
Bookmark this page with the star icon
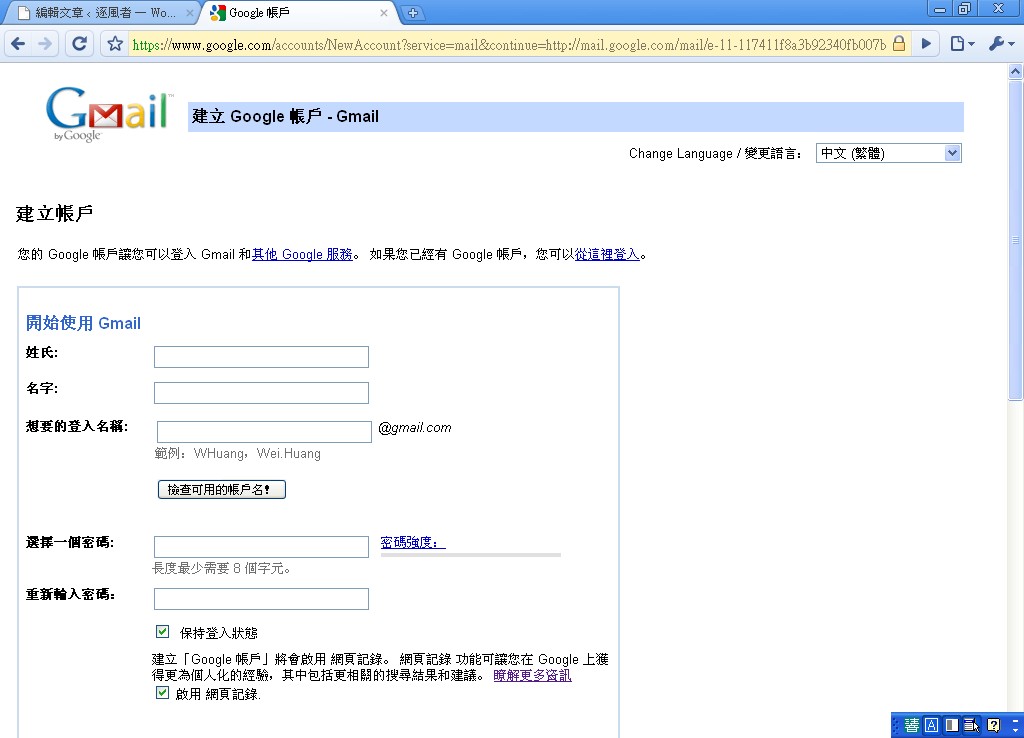click(115, 44)
